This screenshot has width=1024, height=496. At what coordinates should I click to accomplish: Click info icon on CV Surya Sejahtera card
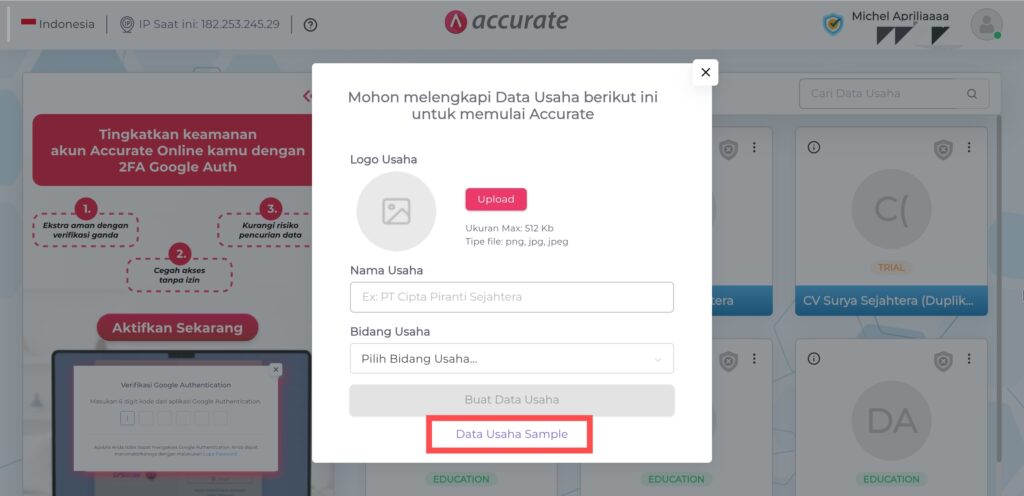click(x=814, y=147)
